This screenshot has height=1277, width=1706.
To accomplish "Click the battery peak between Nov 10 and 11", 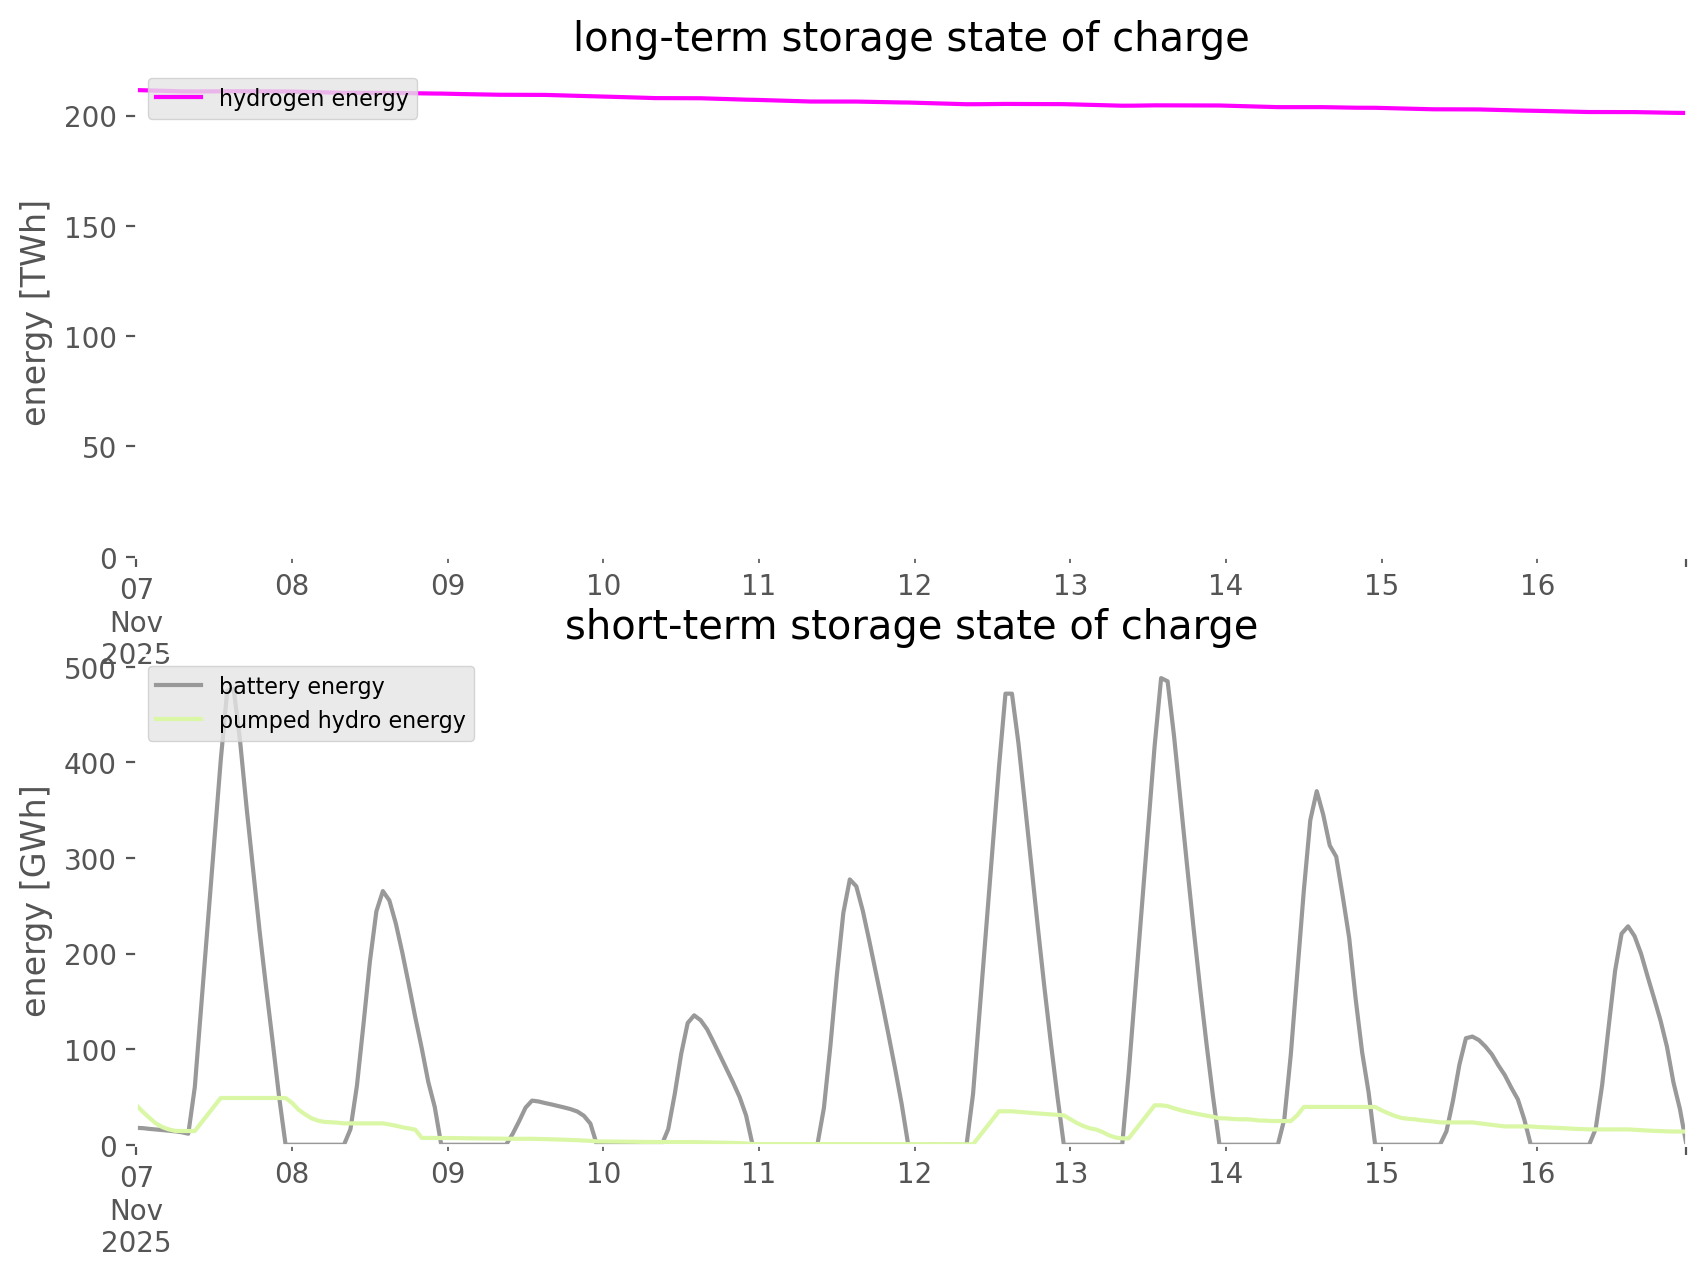I will click(x=693, y=1015).
